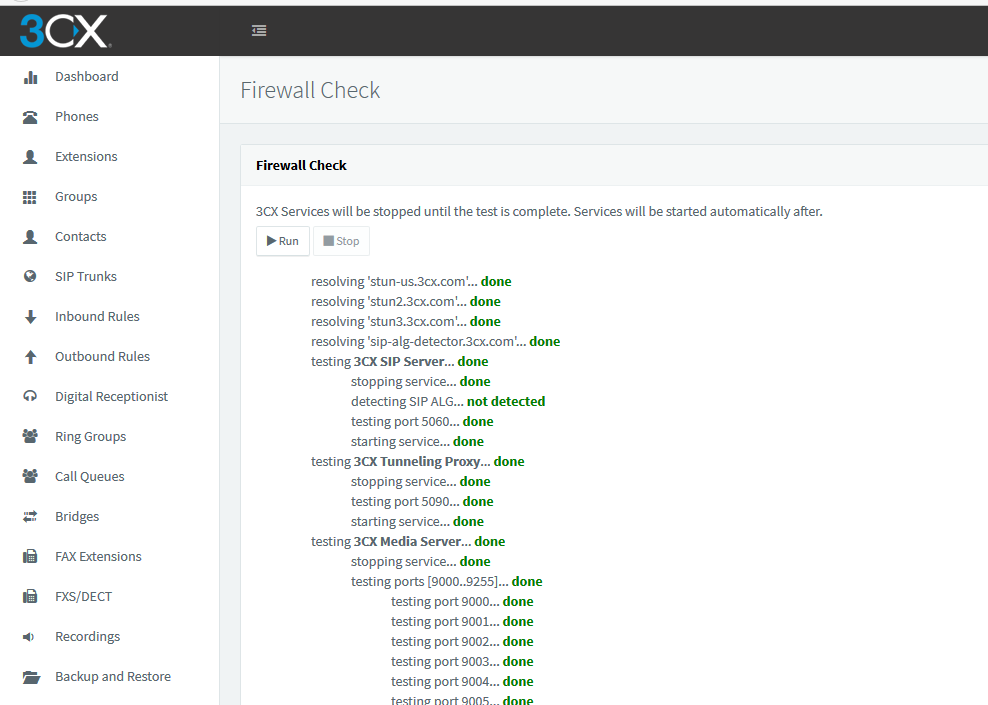Collapse the sidebar with the hamburger toggle
This screenshot has height=705, width=988.
click(259, 30)
